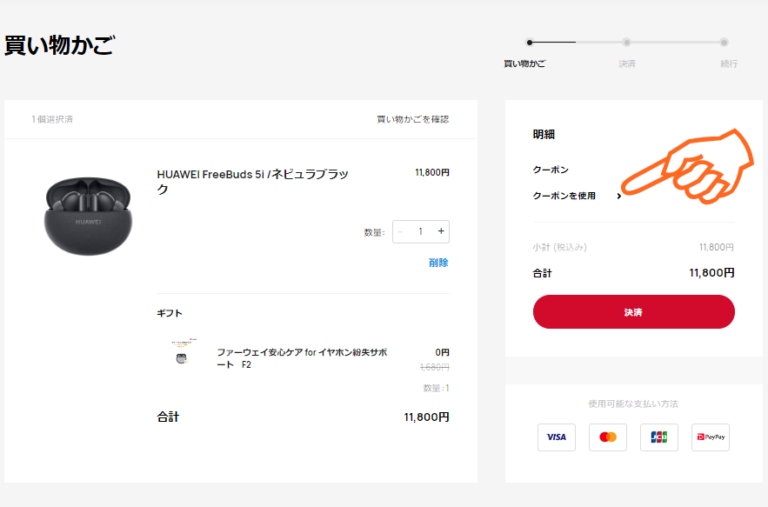Expand the クーポンを使用 chevron arrow
Screen dimensions: 768x507
(x=619, y=196)
